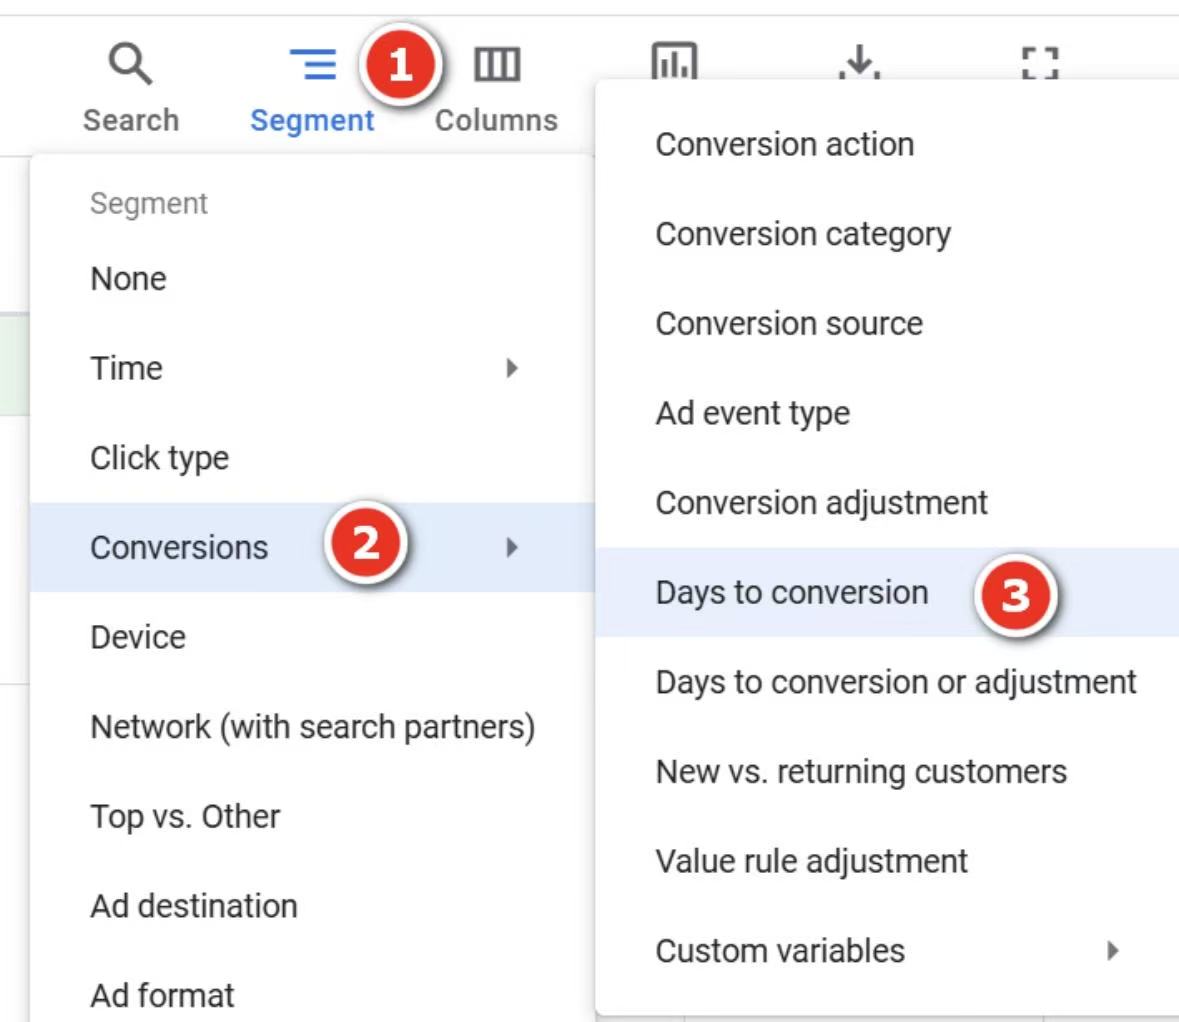Image resolution: width=1179 pixels, height=1022 pixels.
Task: Select the None segment option
Action: [312, 279]
